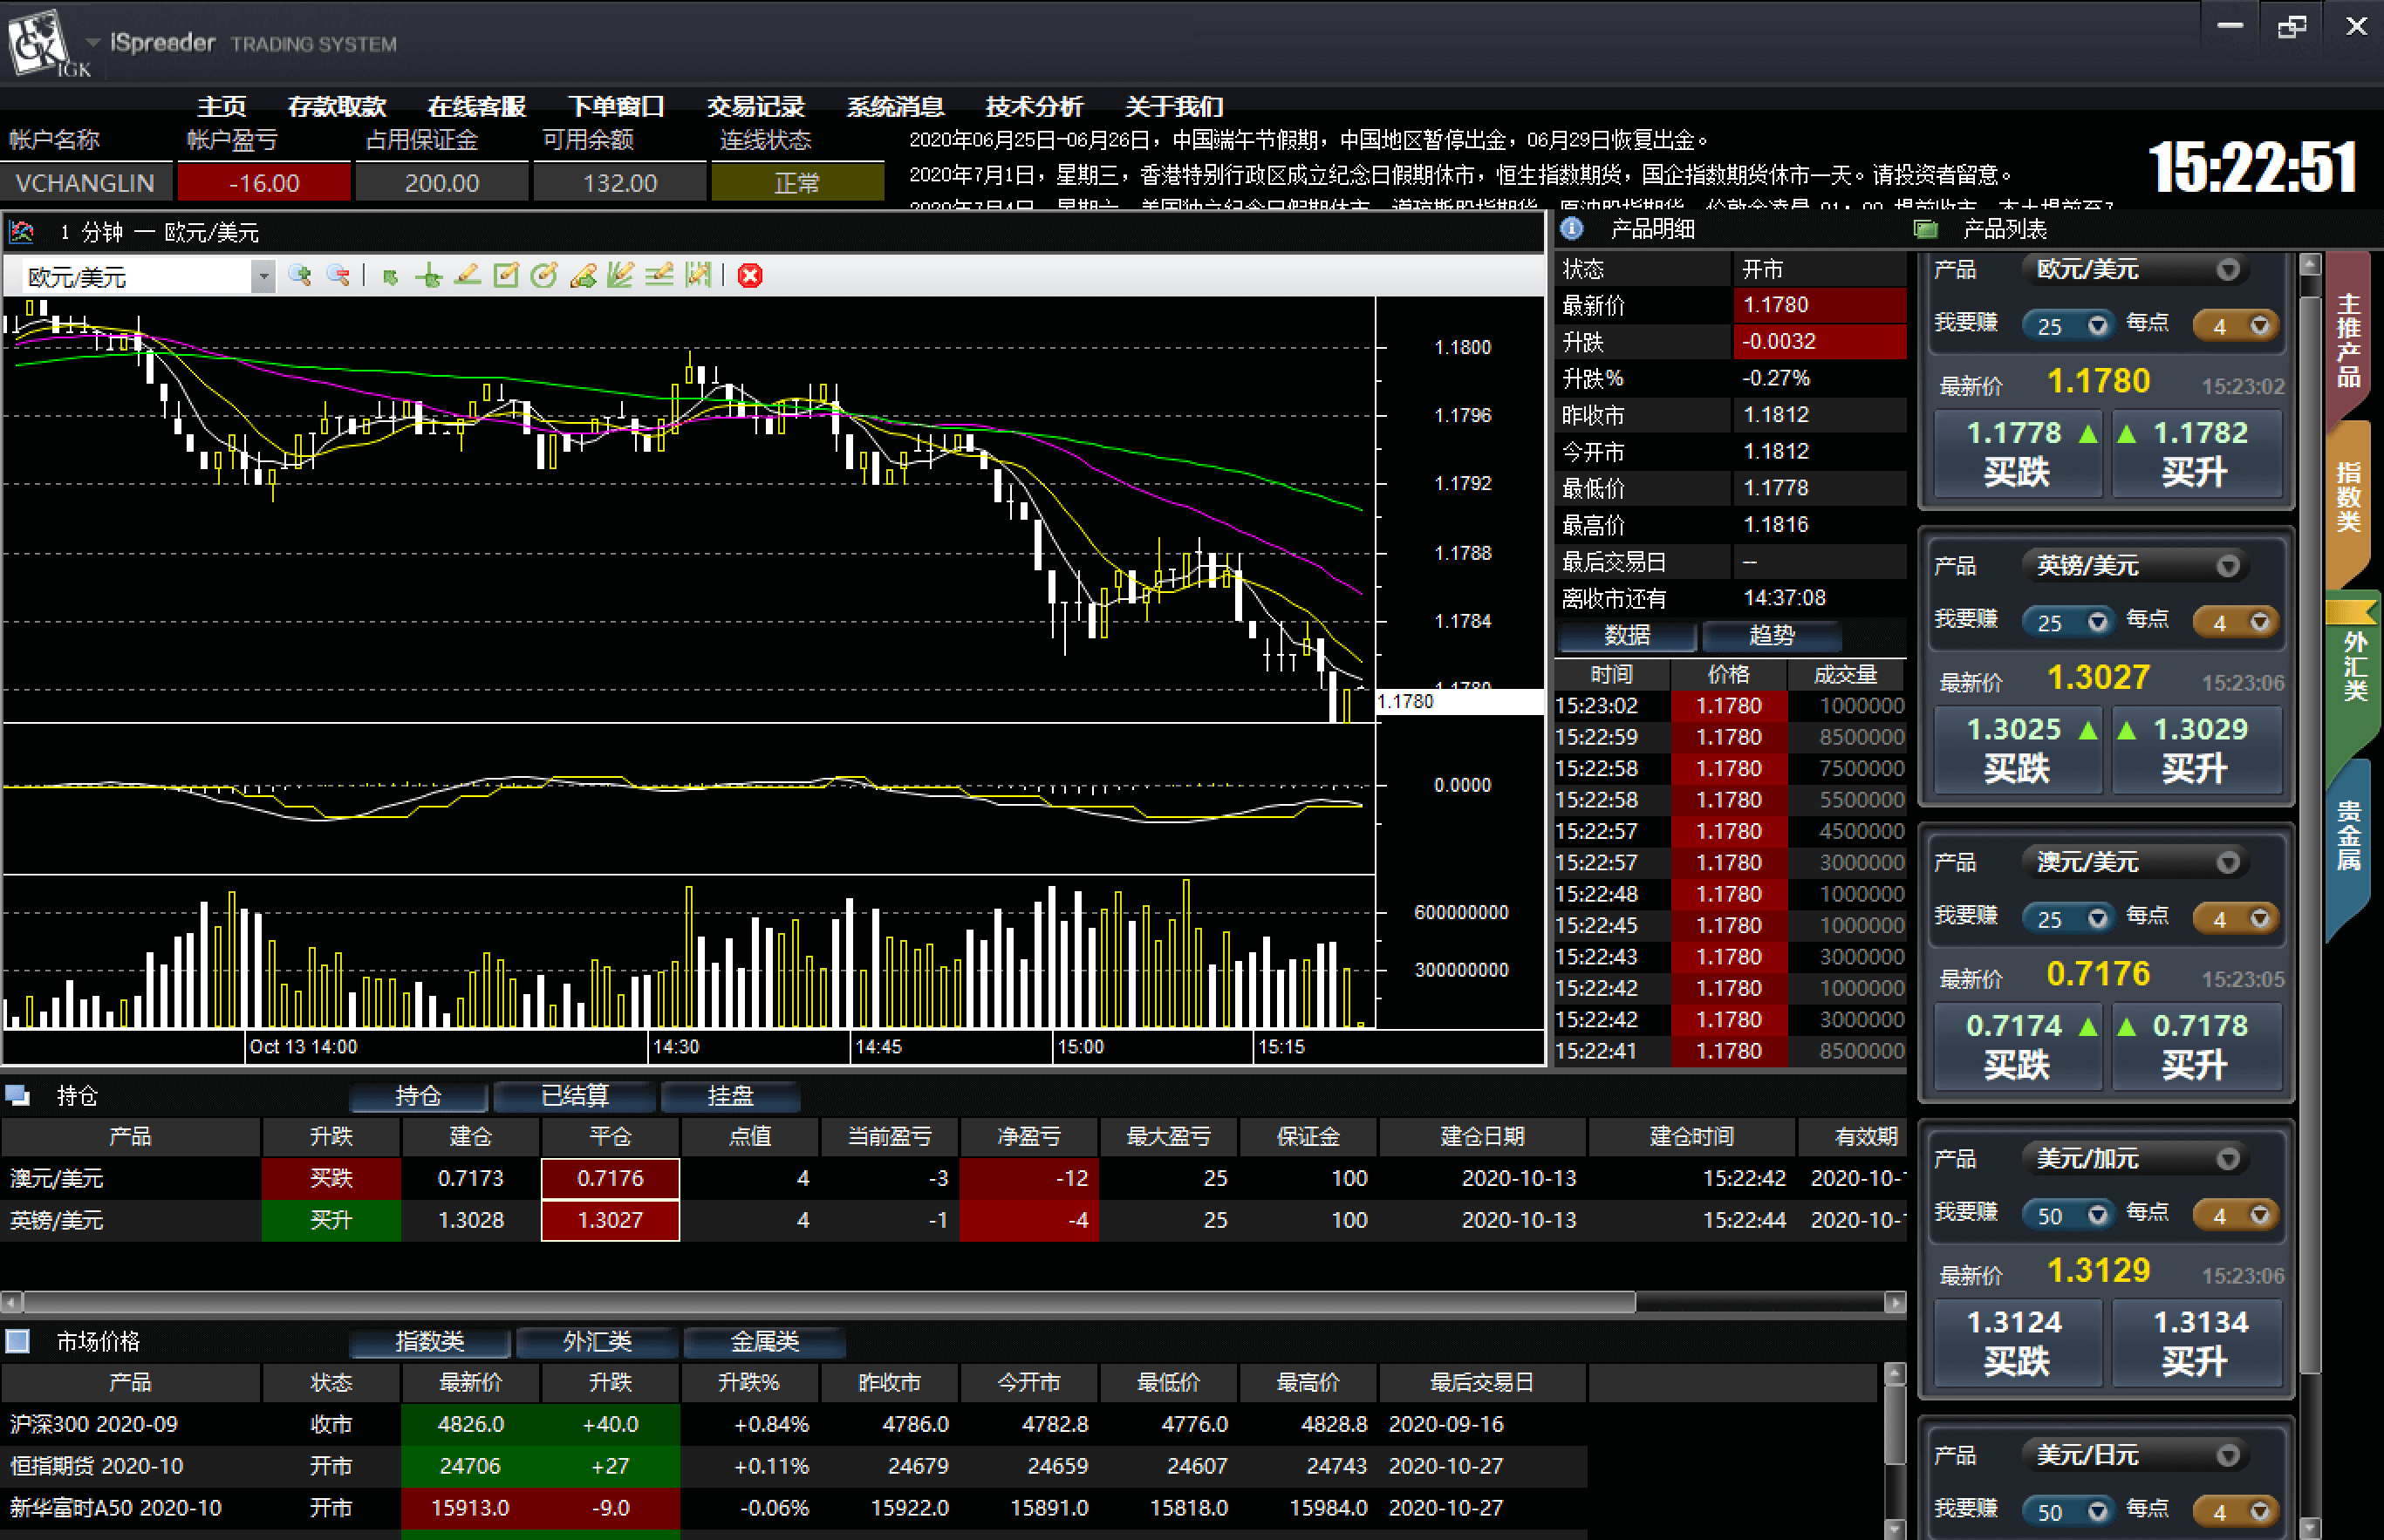Open the 存款取款 menu
The image size is (2384, 1540).
pyautogui.click(x=337, y=106)
